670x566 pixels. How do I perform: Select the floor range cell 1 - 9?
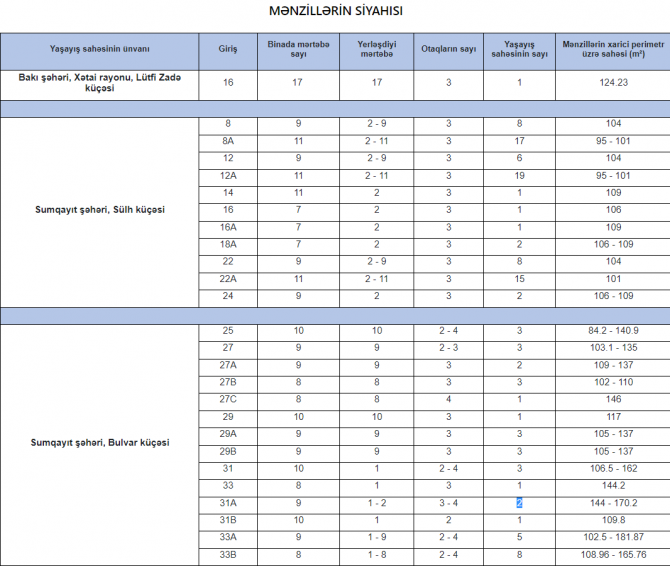coord(377,536)
